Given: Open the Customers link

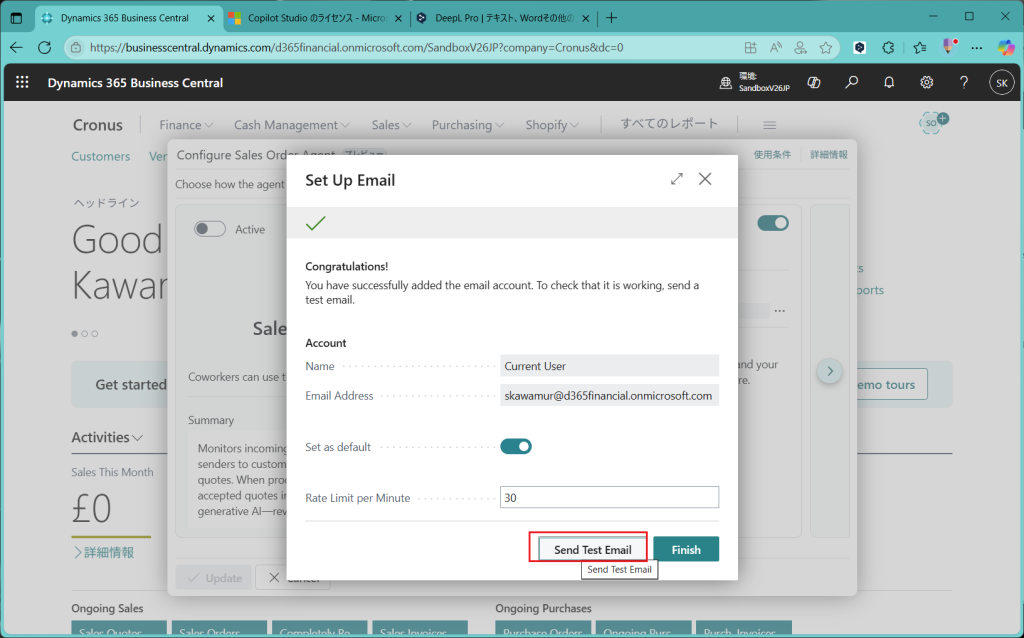Looking at the screenshot, I should coord(101,156).
